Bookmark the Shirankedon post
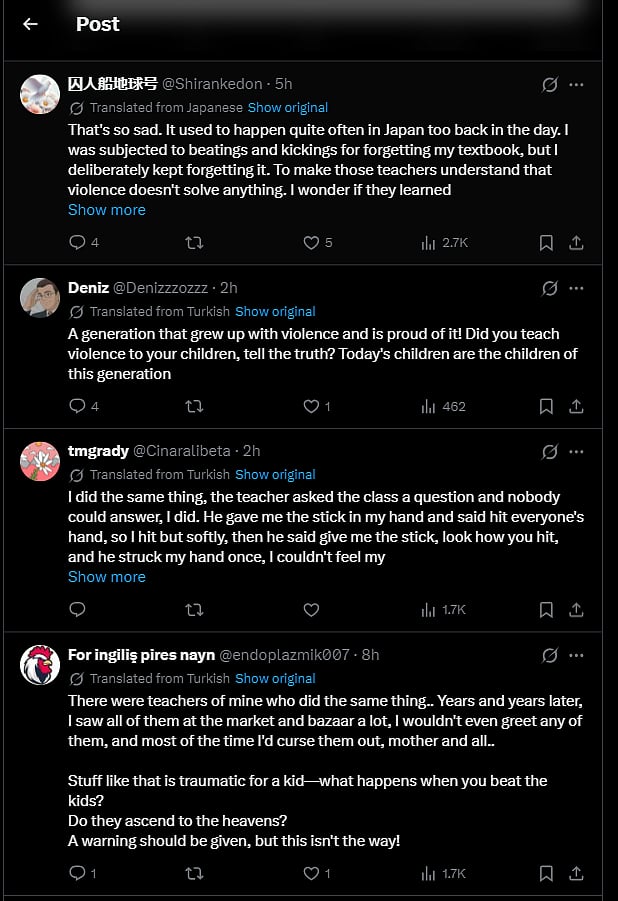This screenshot has width=618, height=901. tap(546, 242)
